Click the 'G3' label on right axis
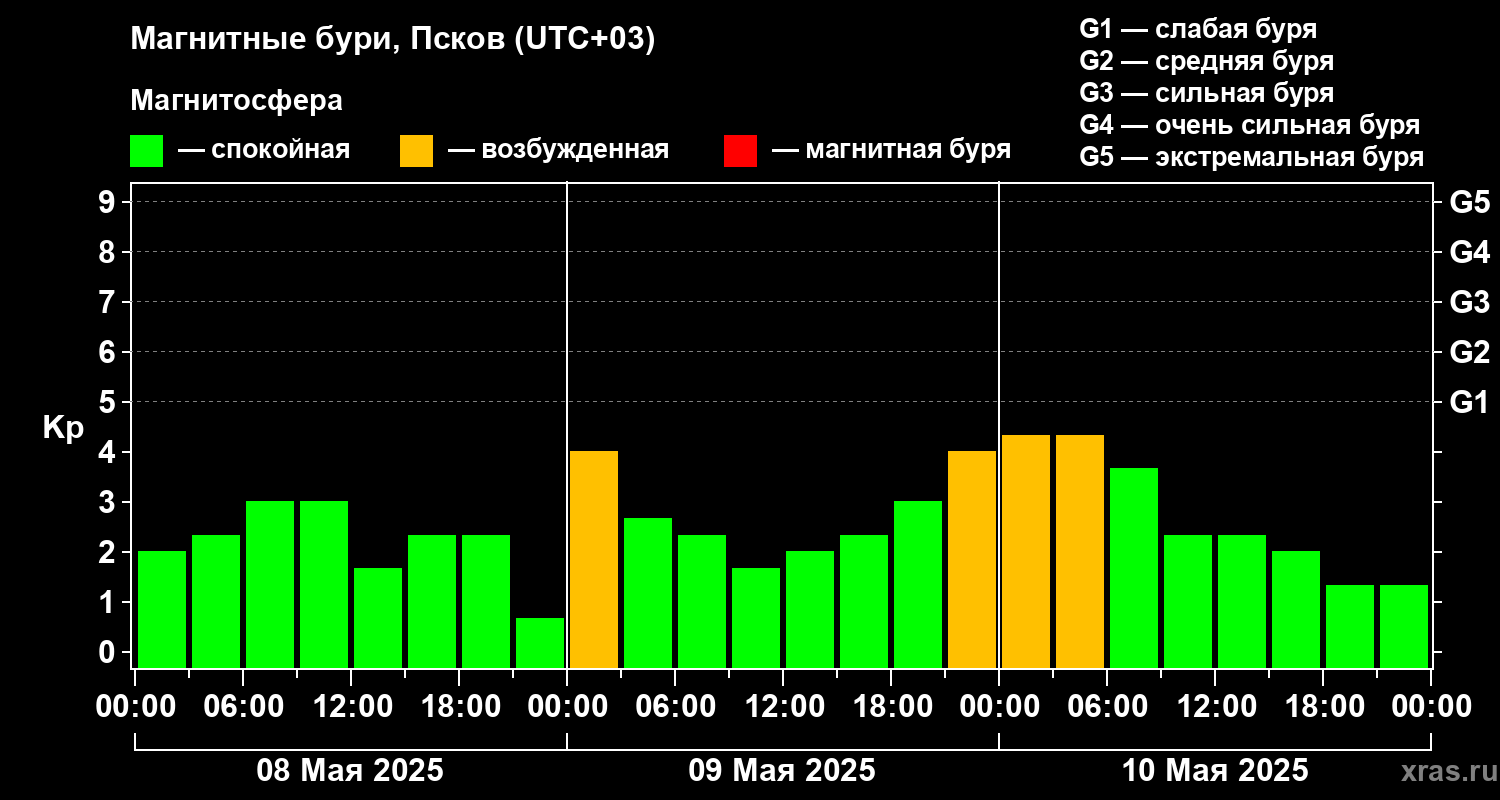The height and width of the screenshot is (800, 1500). pyautogui.click(x=1469, y=302)
